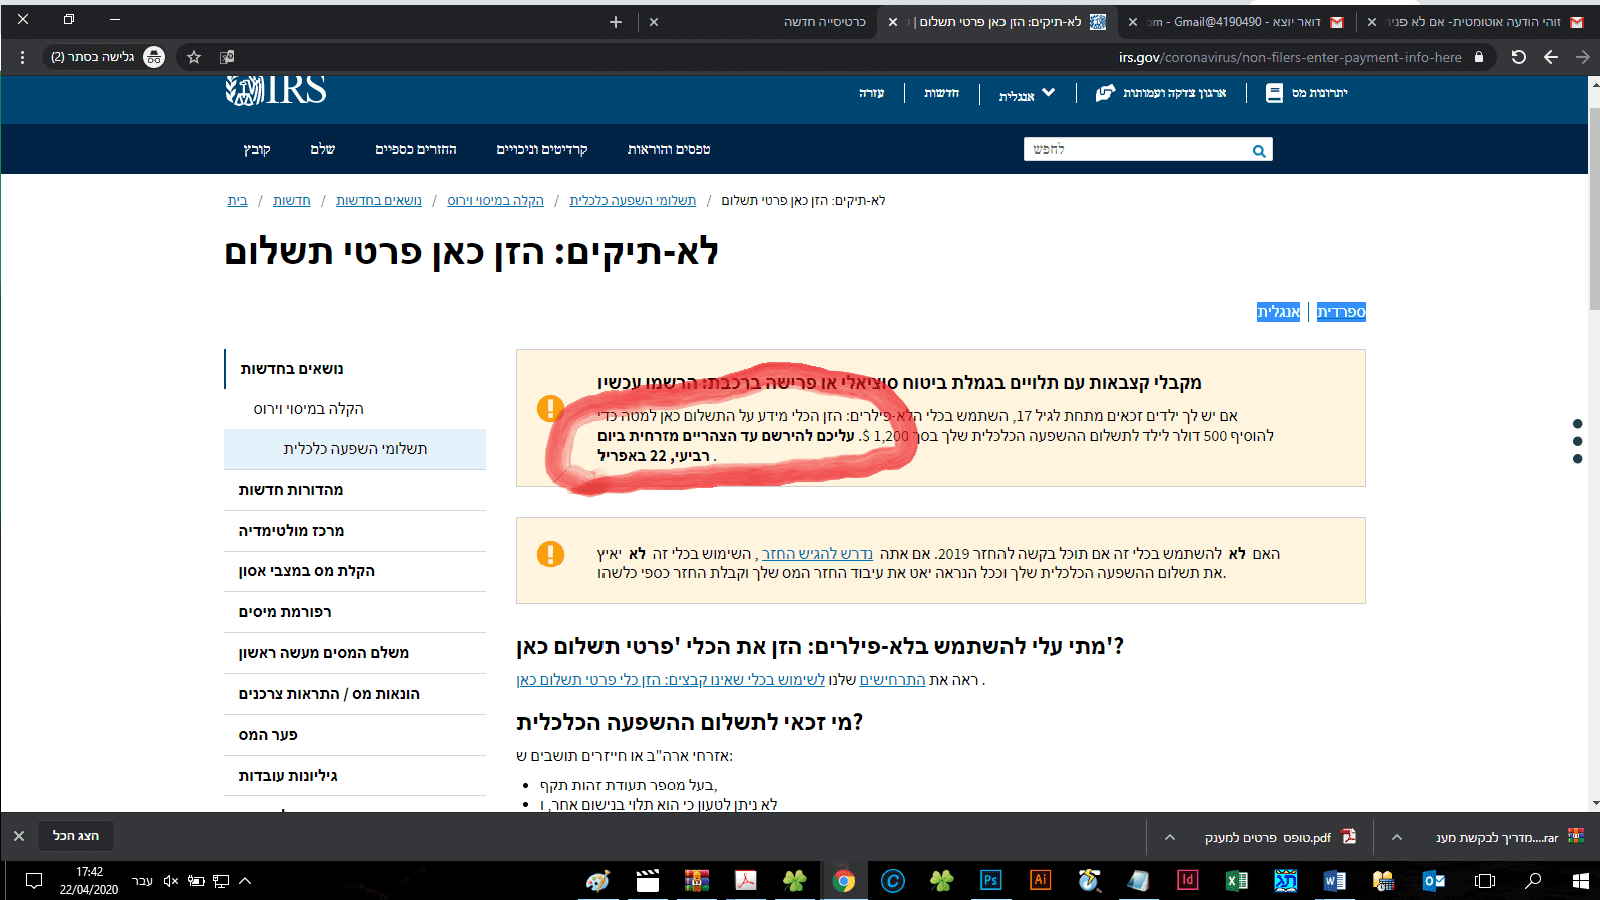
Task: Click the IRS search magnifier icon
Action: (x=1258, y=149)
